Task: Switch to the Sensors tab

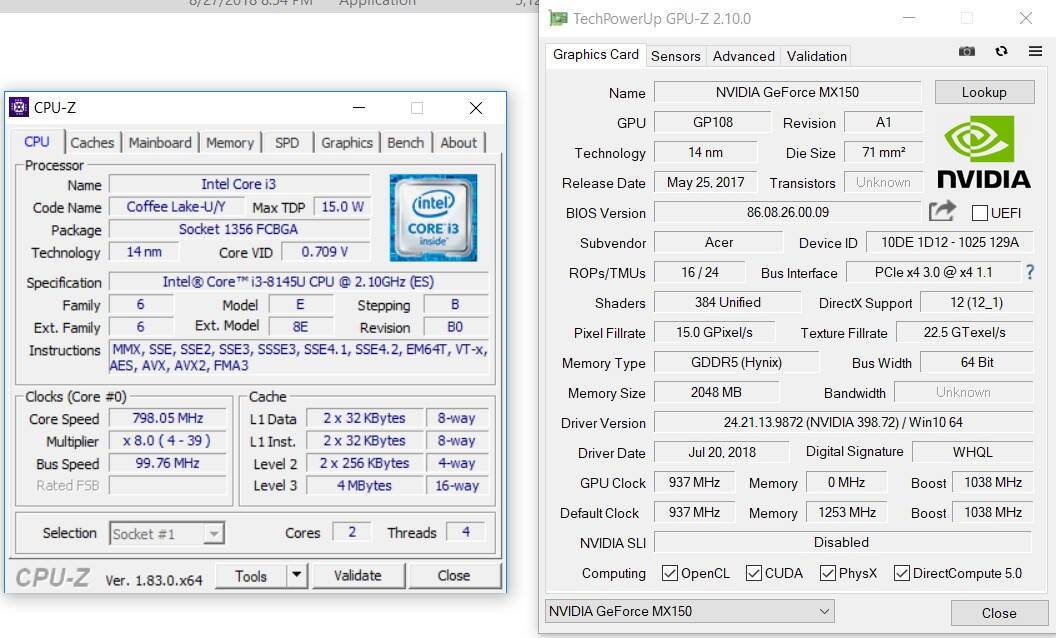Action: click(x=675, y=56)
